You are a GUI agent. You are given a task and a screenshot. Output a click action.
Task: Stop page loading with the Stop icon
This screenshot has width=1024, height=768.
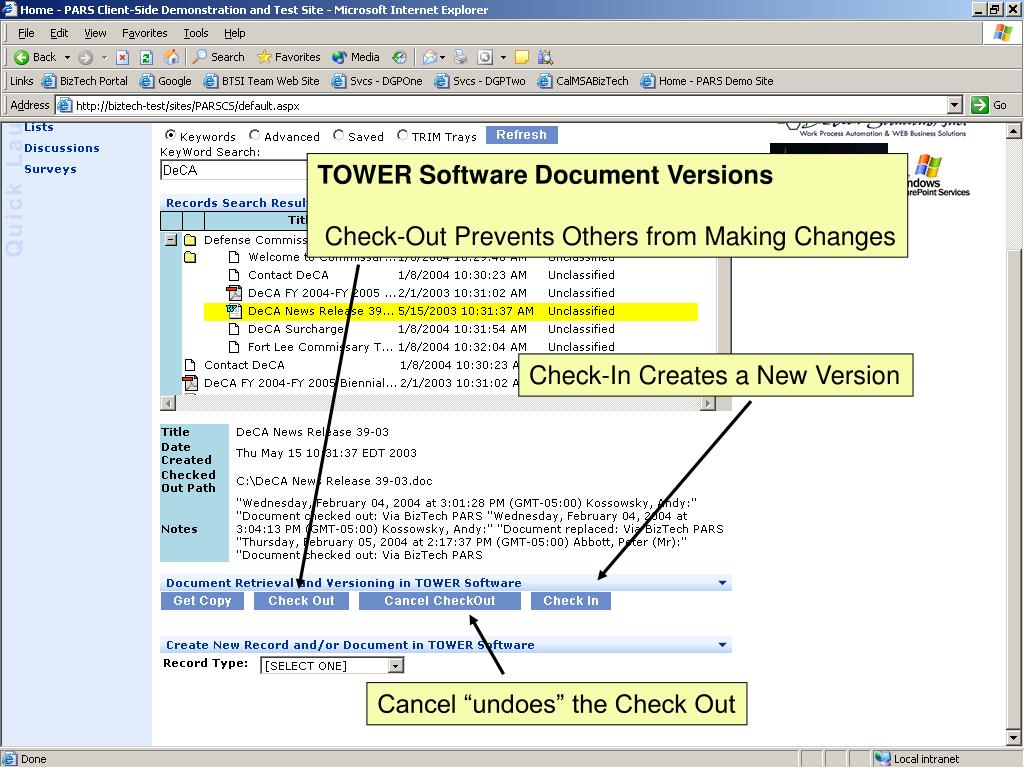pyautogui.click(x=122, y=57)
